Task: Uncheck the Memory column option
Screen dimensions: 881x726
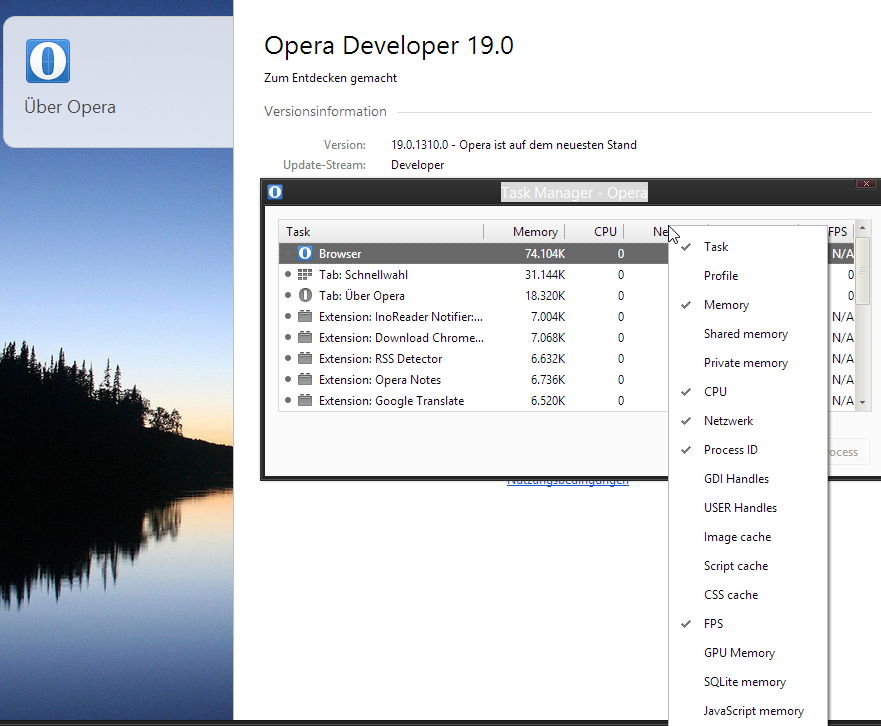Action: pyautogui.click(x=748, y=305)
